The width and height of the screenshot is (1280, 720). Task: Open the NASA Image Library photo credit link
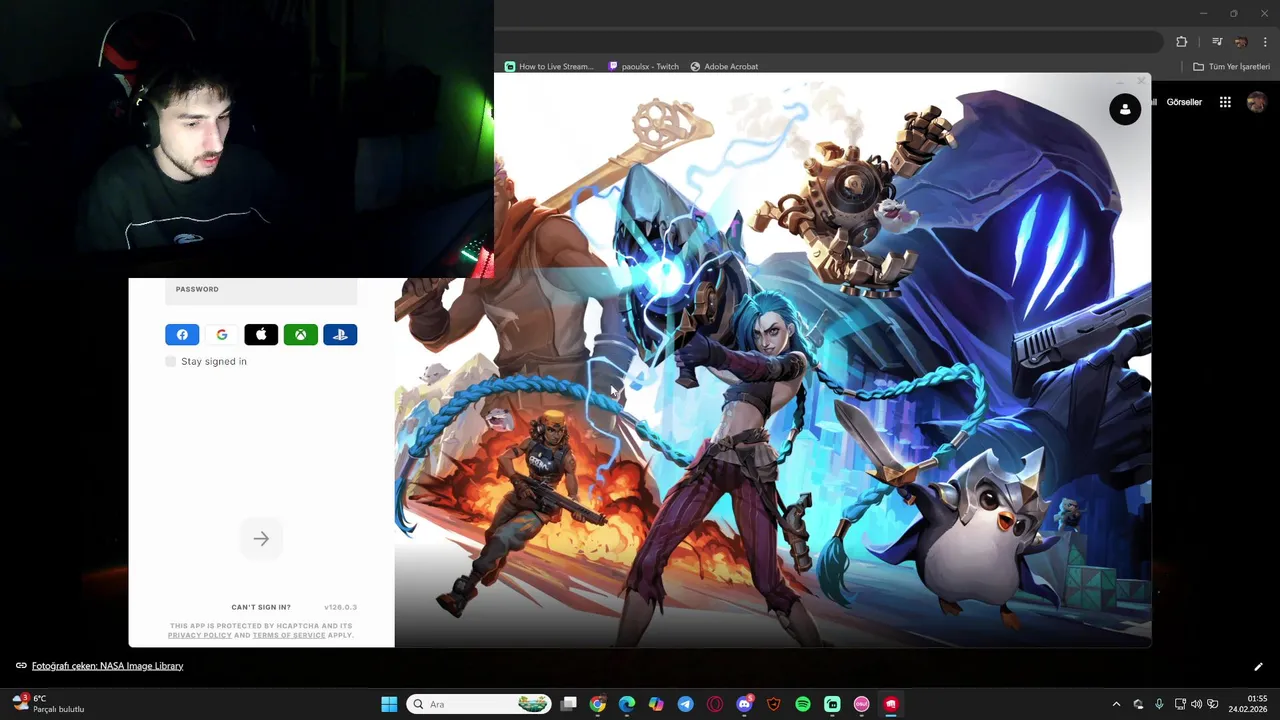pyautogui.click(x=107, y=666)
